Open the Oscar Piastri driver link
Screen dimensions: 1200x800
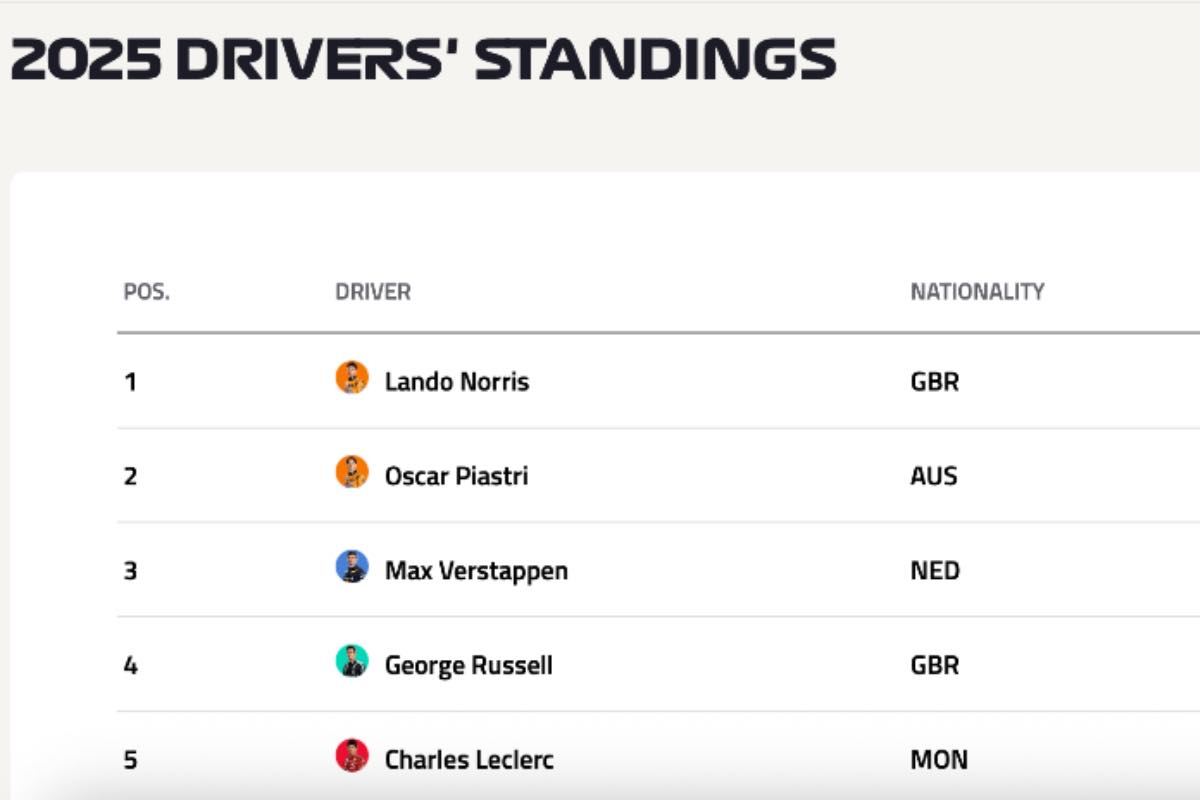456,475
